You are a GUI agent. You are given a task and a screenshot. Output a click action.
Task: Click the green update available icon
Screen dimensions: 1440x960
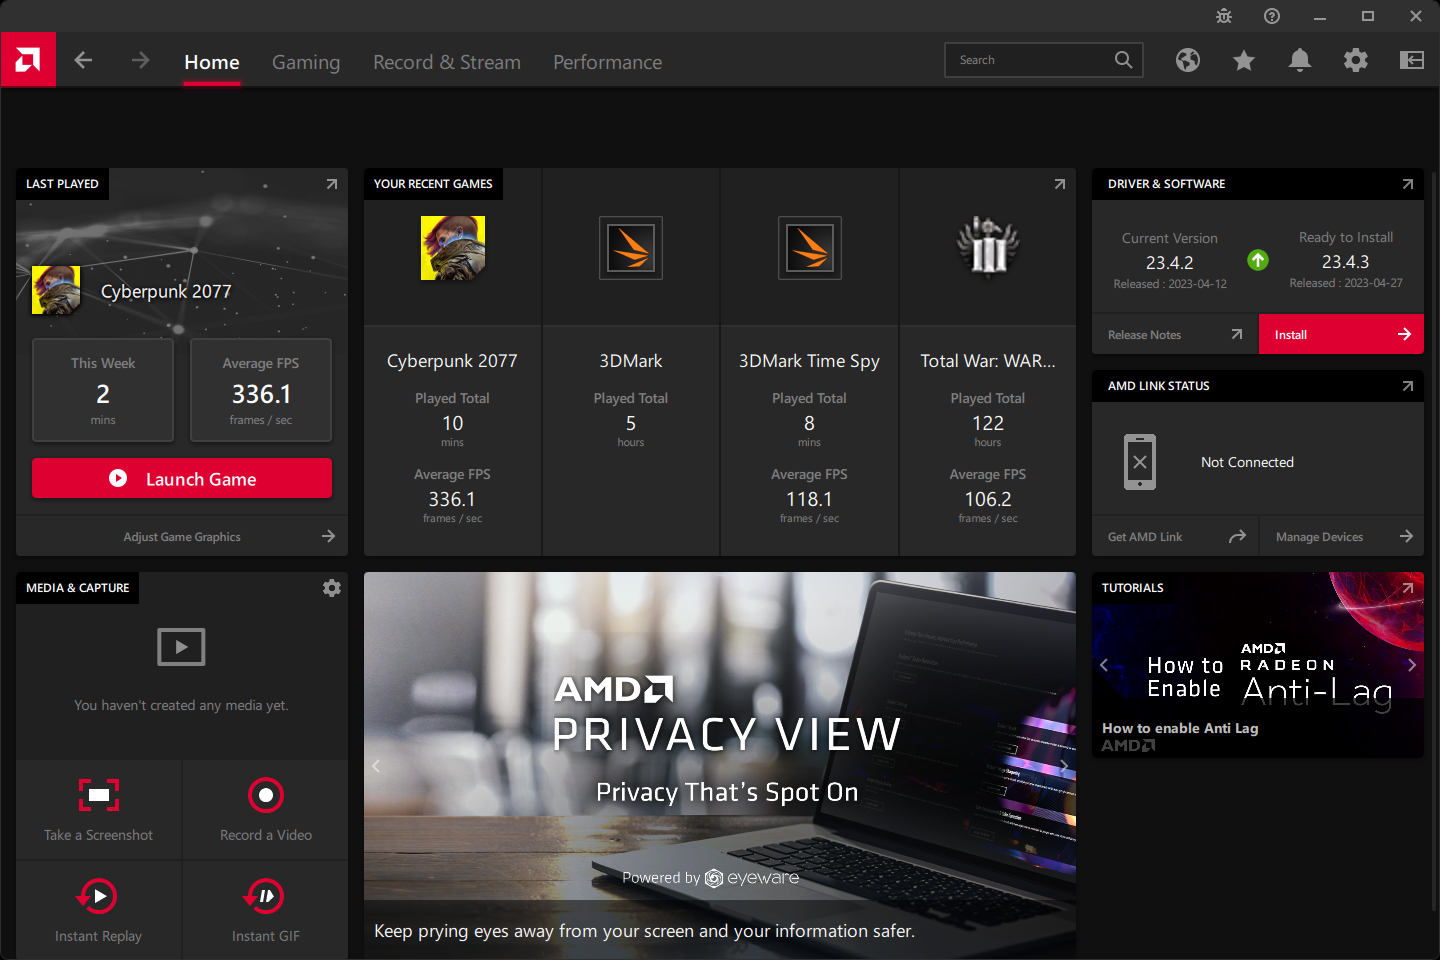point(1258,260)
